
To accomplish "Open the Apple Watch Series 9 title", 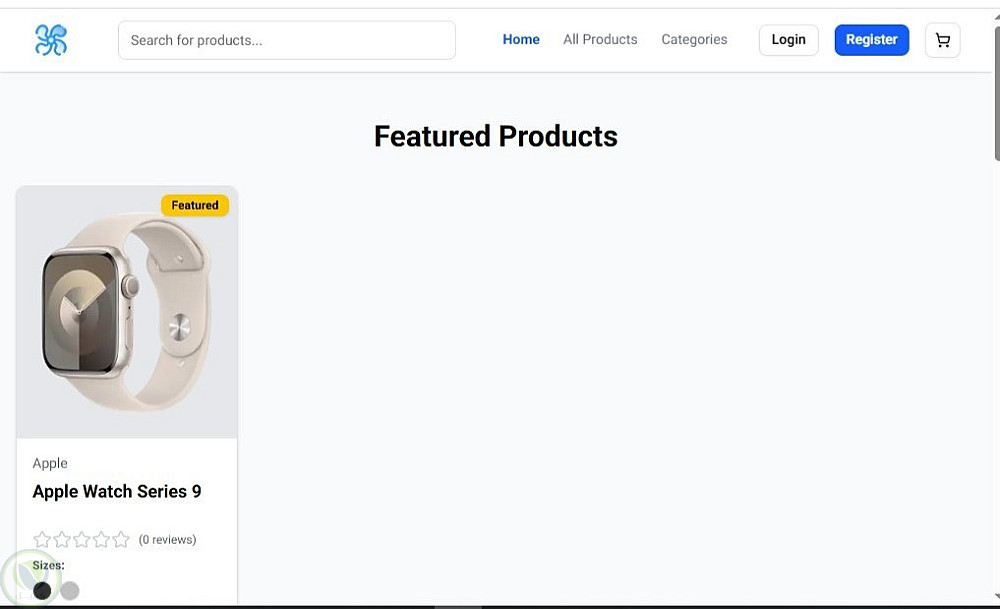I will (x=117, y=491).
